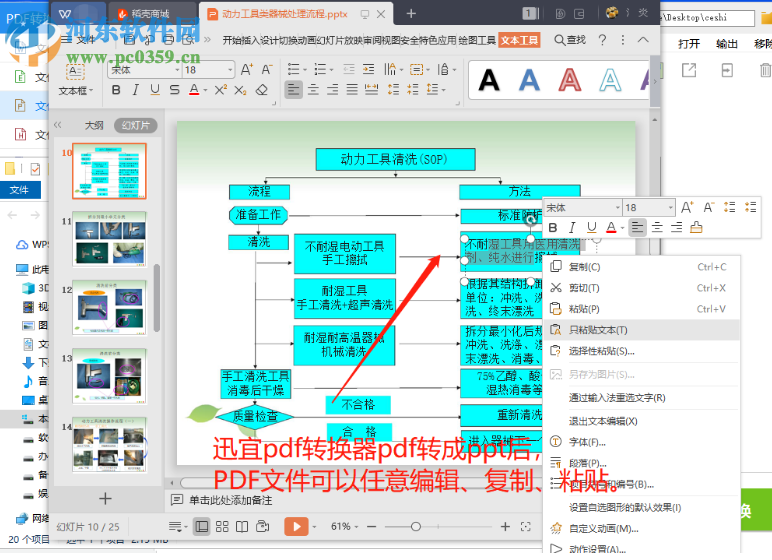
Task: Click 单击此处添加备注 notes field
Action: tap(230, 500)
